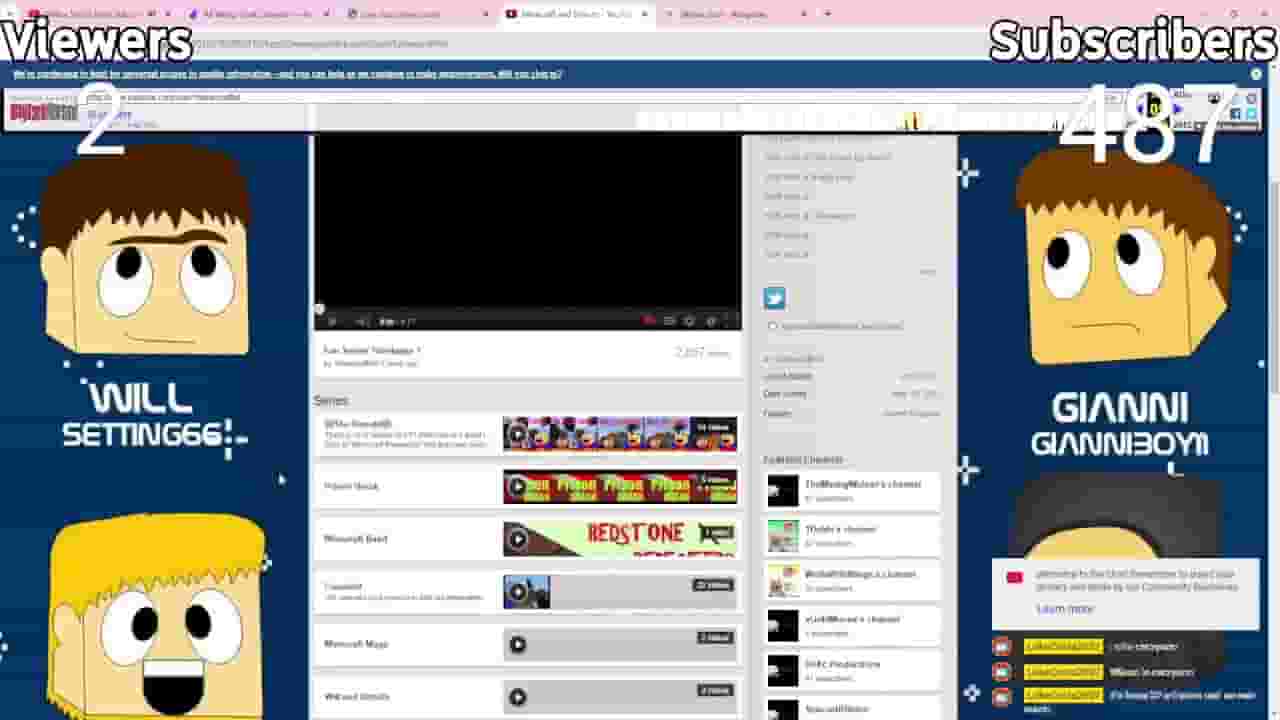Click the black video player area

tap(528, 218)
